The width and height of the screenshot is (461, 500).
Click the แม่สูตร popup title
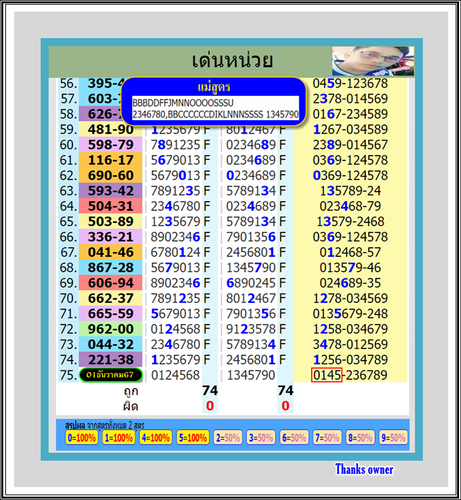tap(214, 87)
